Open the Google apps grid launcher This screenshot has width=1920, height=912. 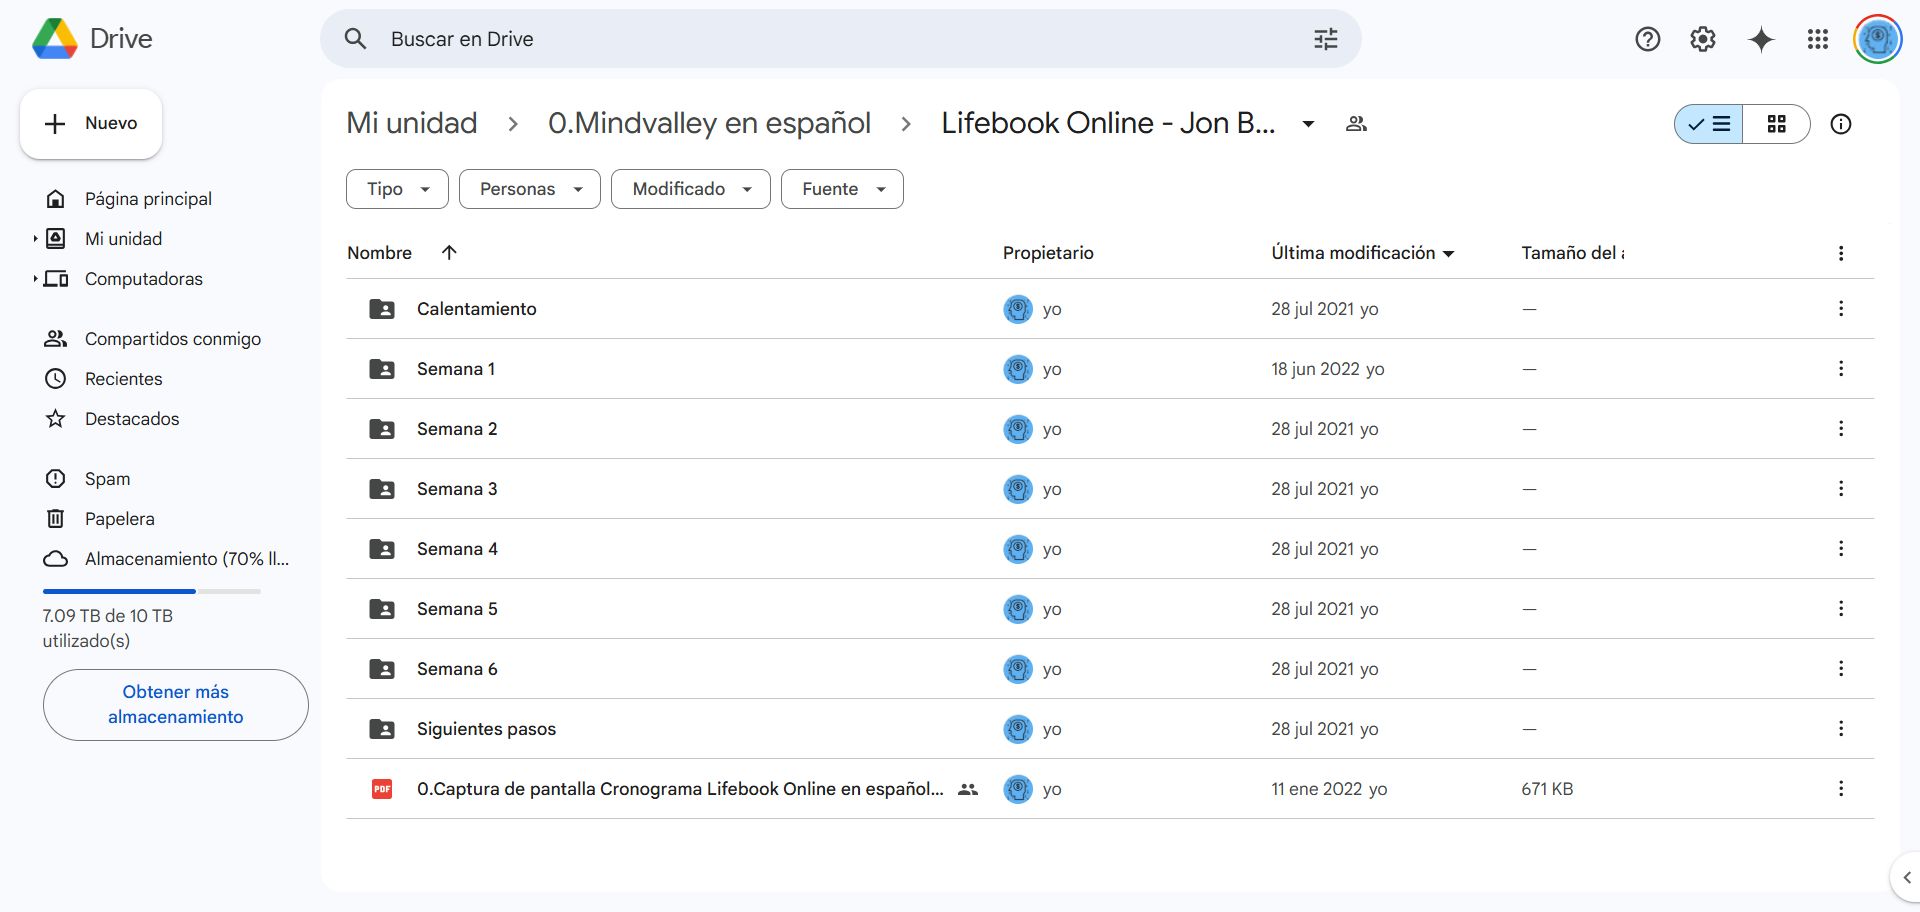(1817, 39)
